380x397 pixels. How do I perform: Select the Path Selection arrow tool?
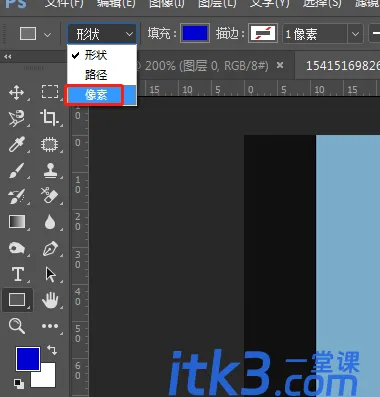[x=50, y=275]
